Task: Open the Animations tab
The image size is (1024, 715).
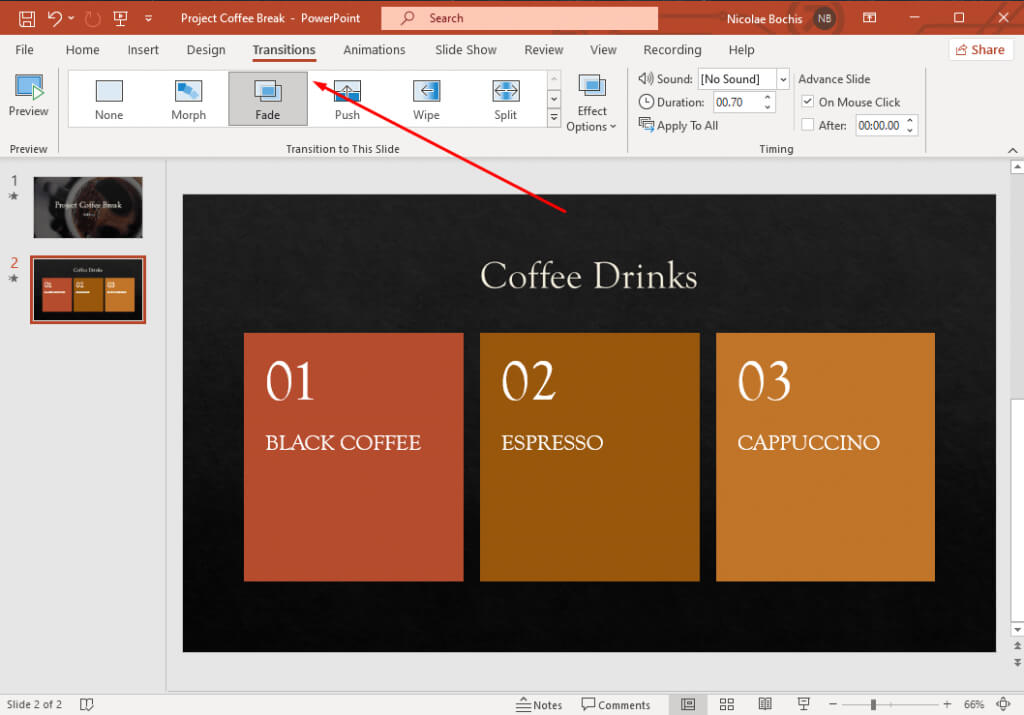Action: [374, 50]
